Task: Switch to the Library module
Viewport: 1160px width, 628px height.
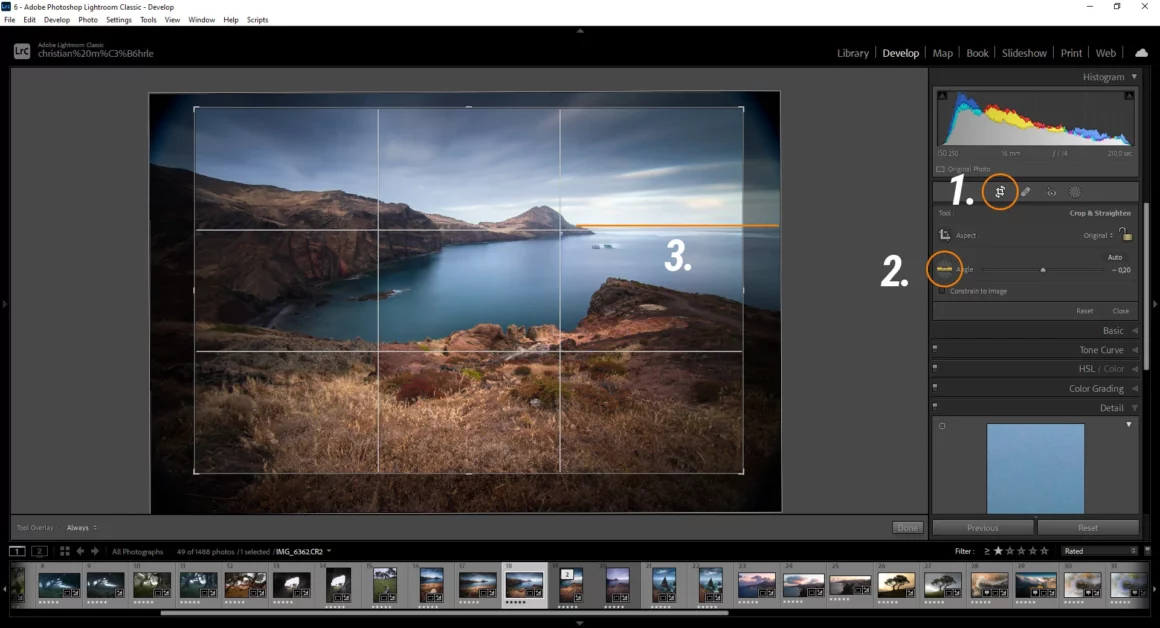Action: 852,53
